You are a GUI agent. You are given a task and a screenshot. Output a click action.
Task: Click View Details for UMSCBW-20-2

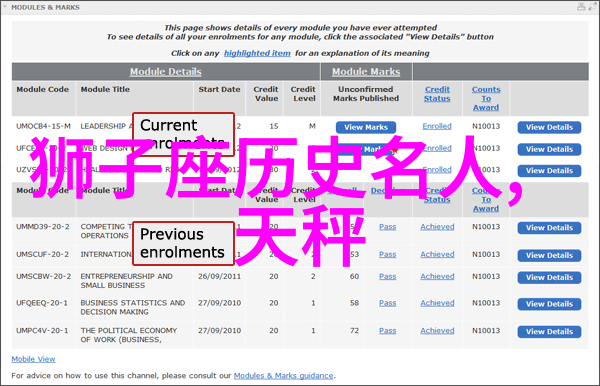point(549,277)
